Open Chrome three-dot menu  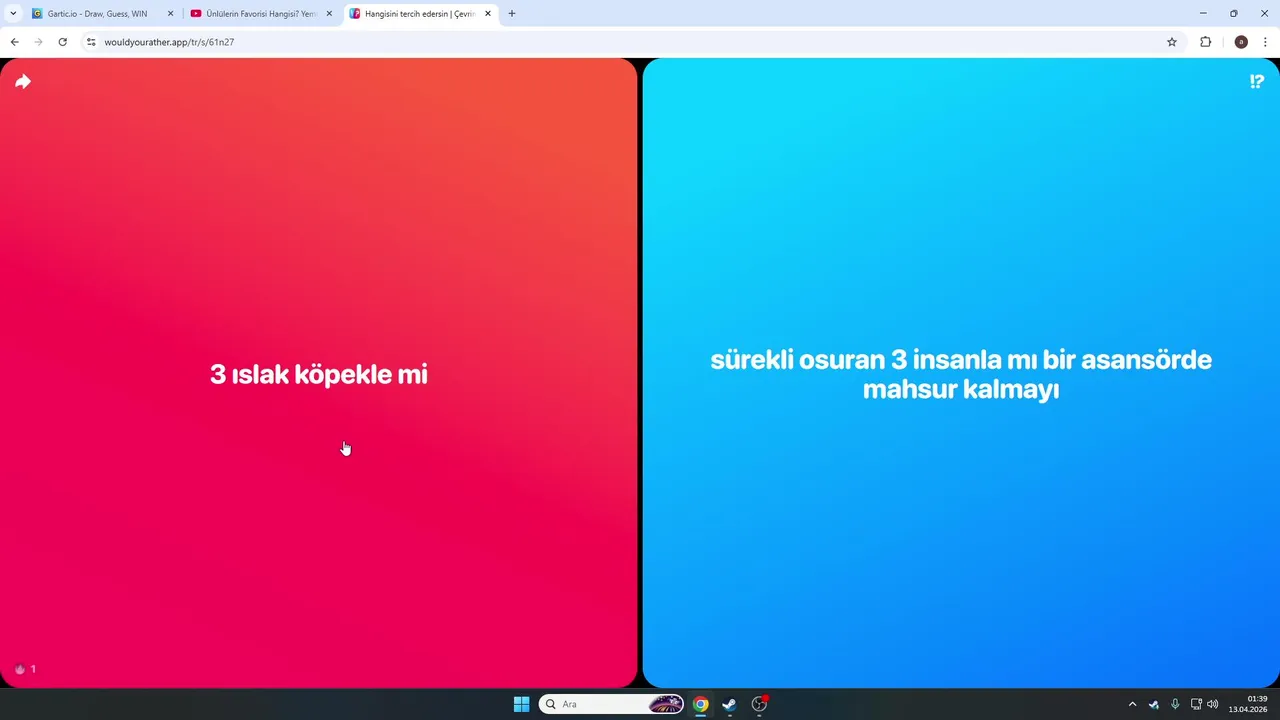point(1265,42)
